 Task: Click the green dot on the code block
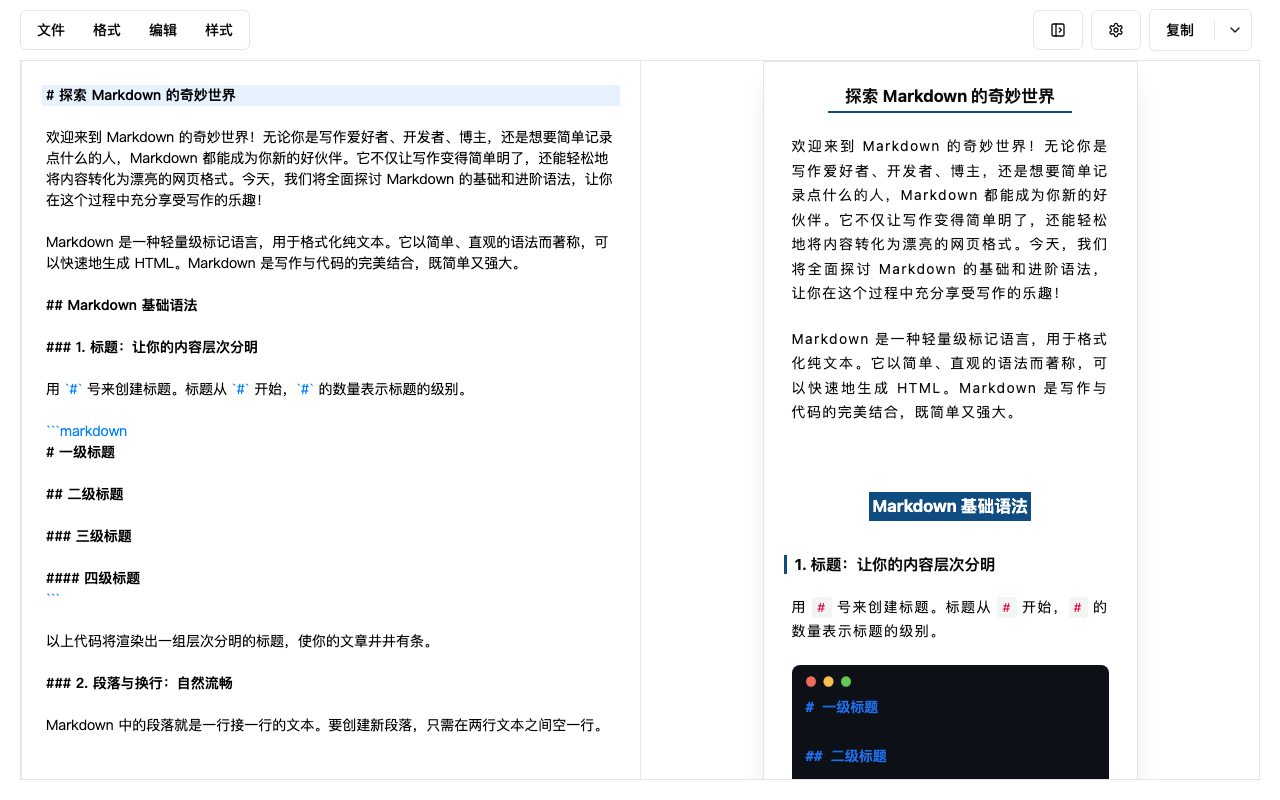click(x=846, y=682)
